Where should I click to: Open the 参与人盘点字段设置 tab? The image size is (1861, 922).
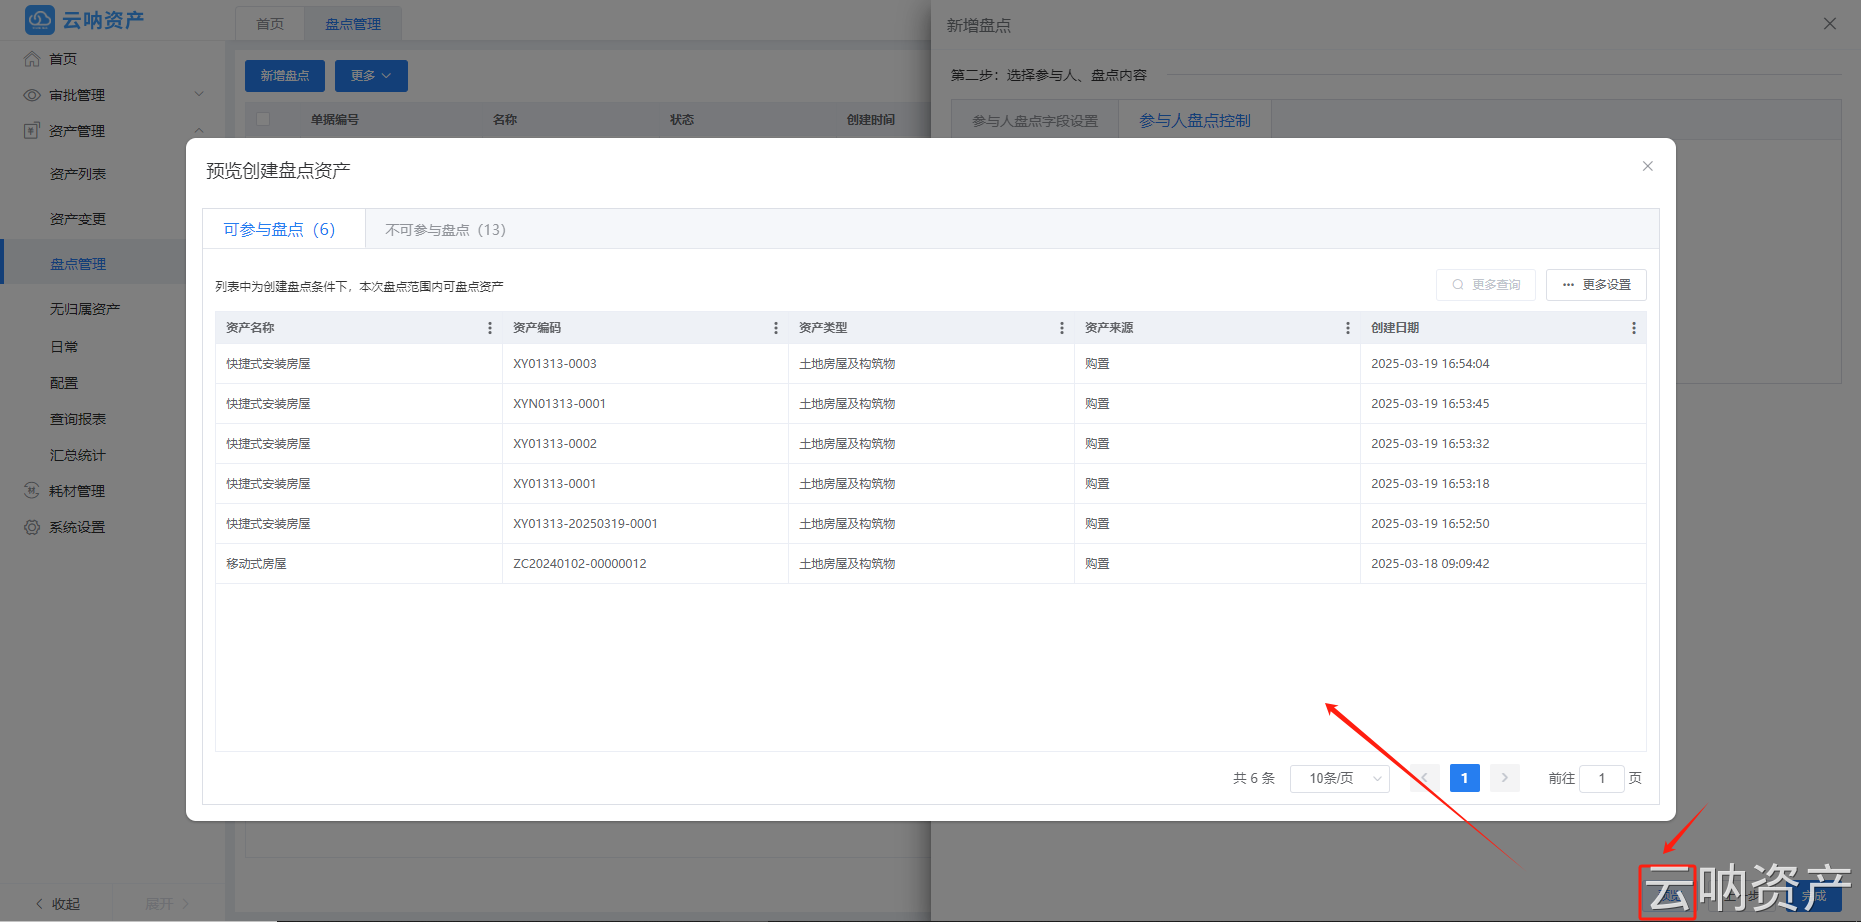coord(1035,121)
